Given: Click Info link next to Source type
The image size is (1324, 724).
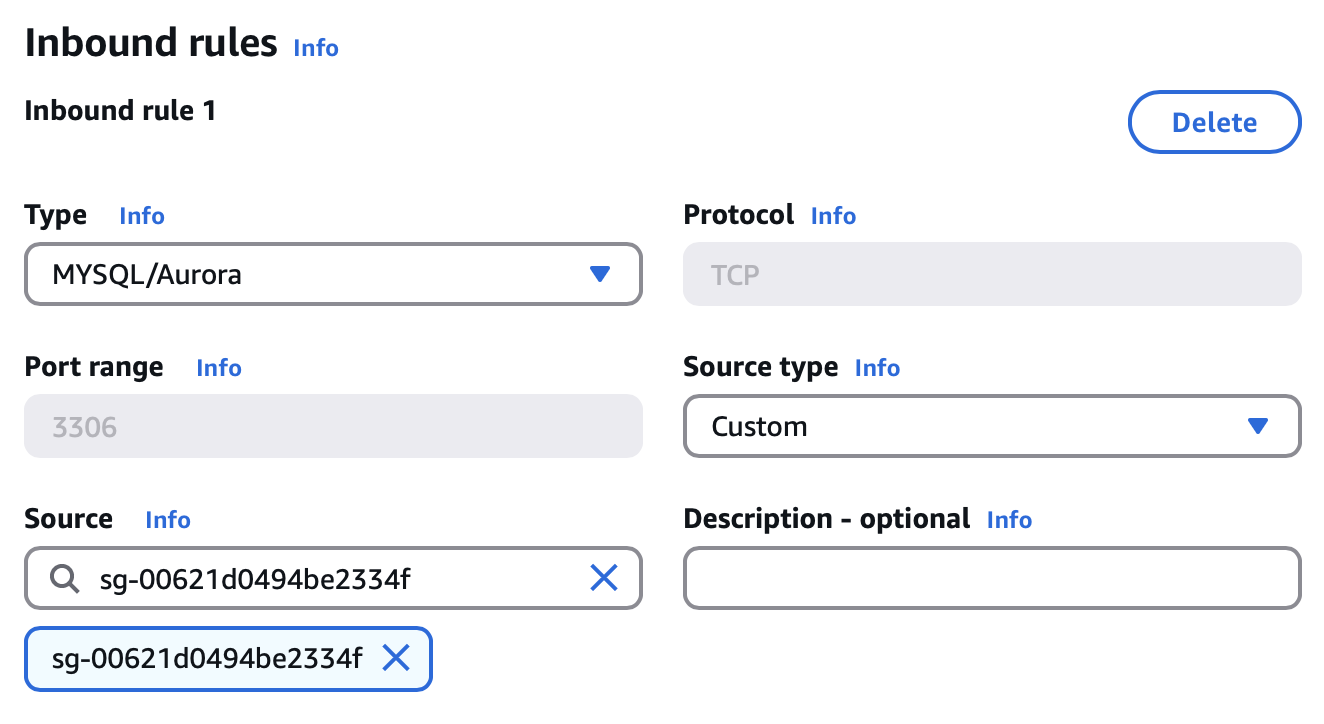Looking at the screenshot, I should point(877,368).
